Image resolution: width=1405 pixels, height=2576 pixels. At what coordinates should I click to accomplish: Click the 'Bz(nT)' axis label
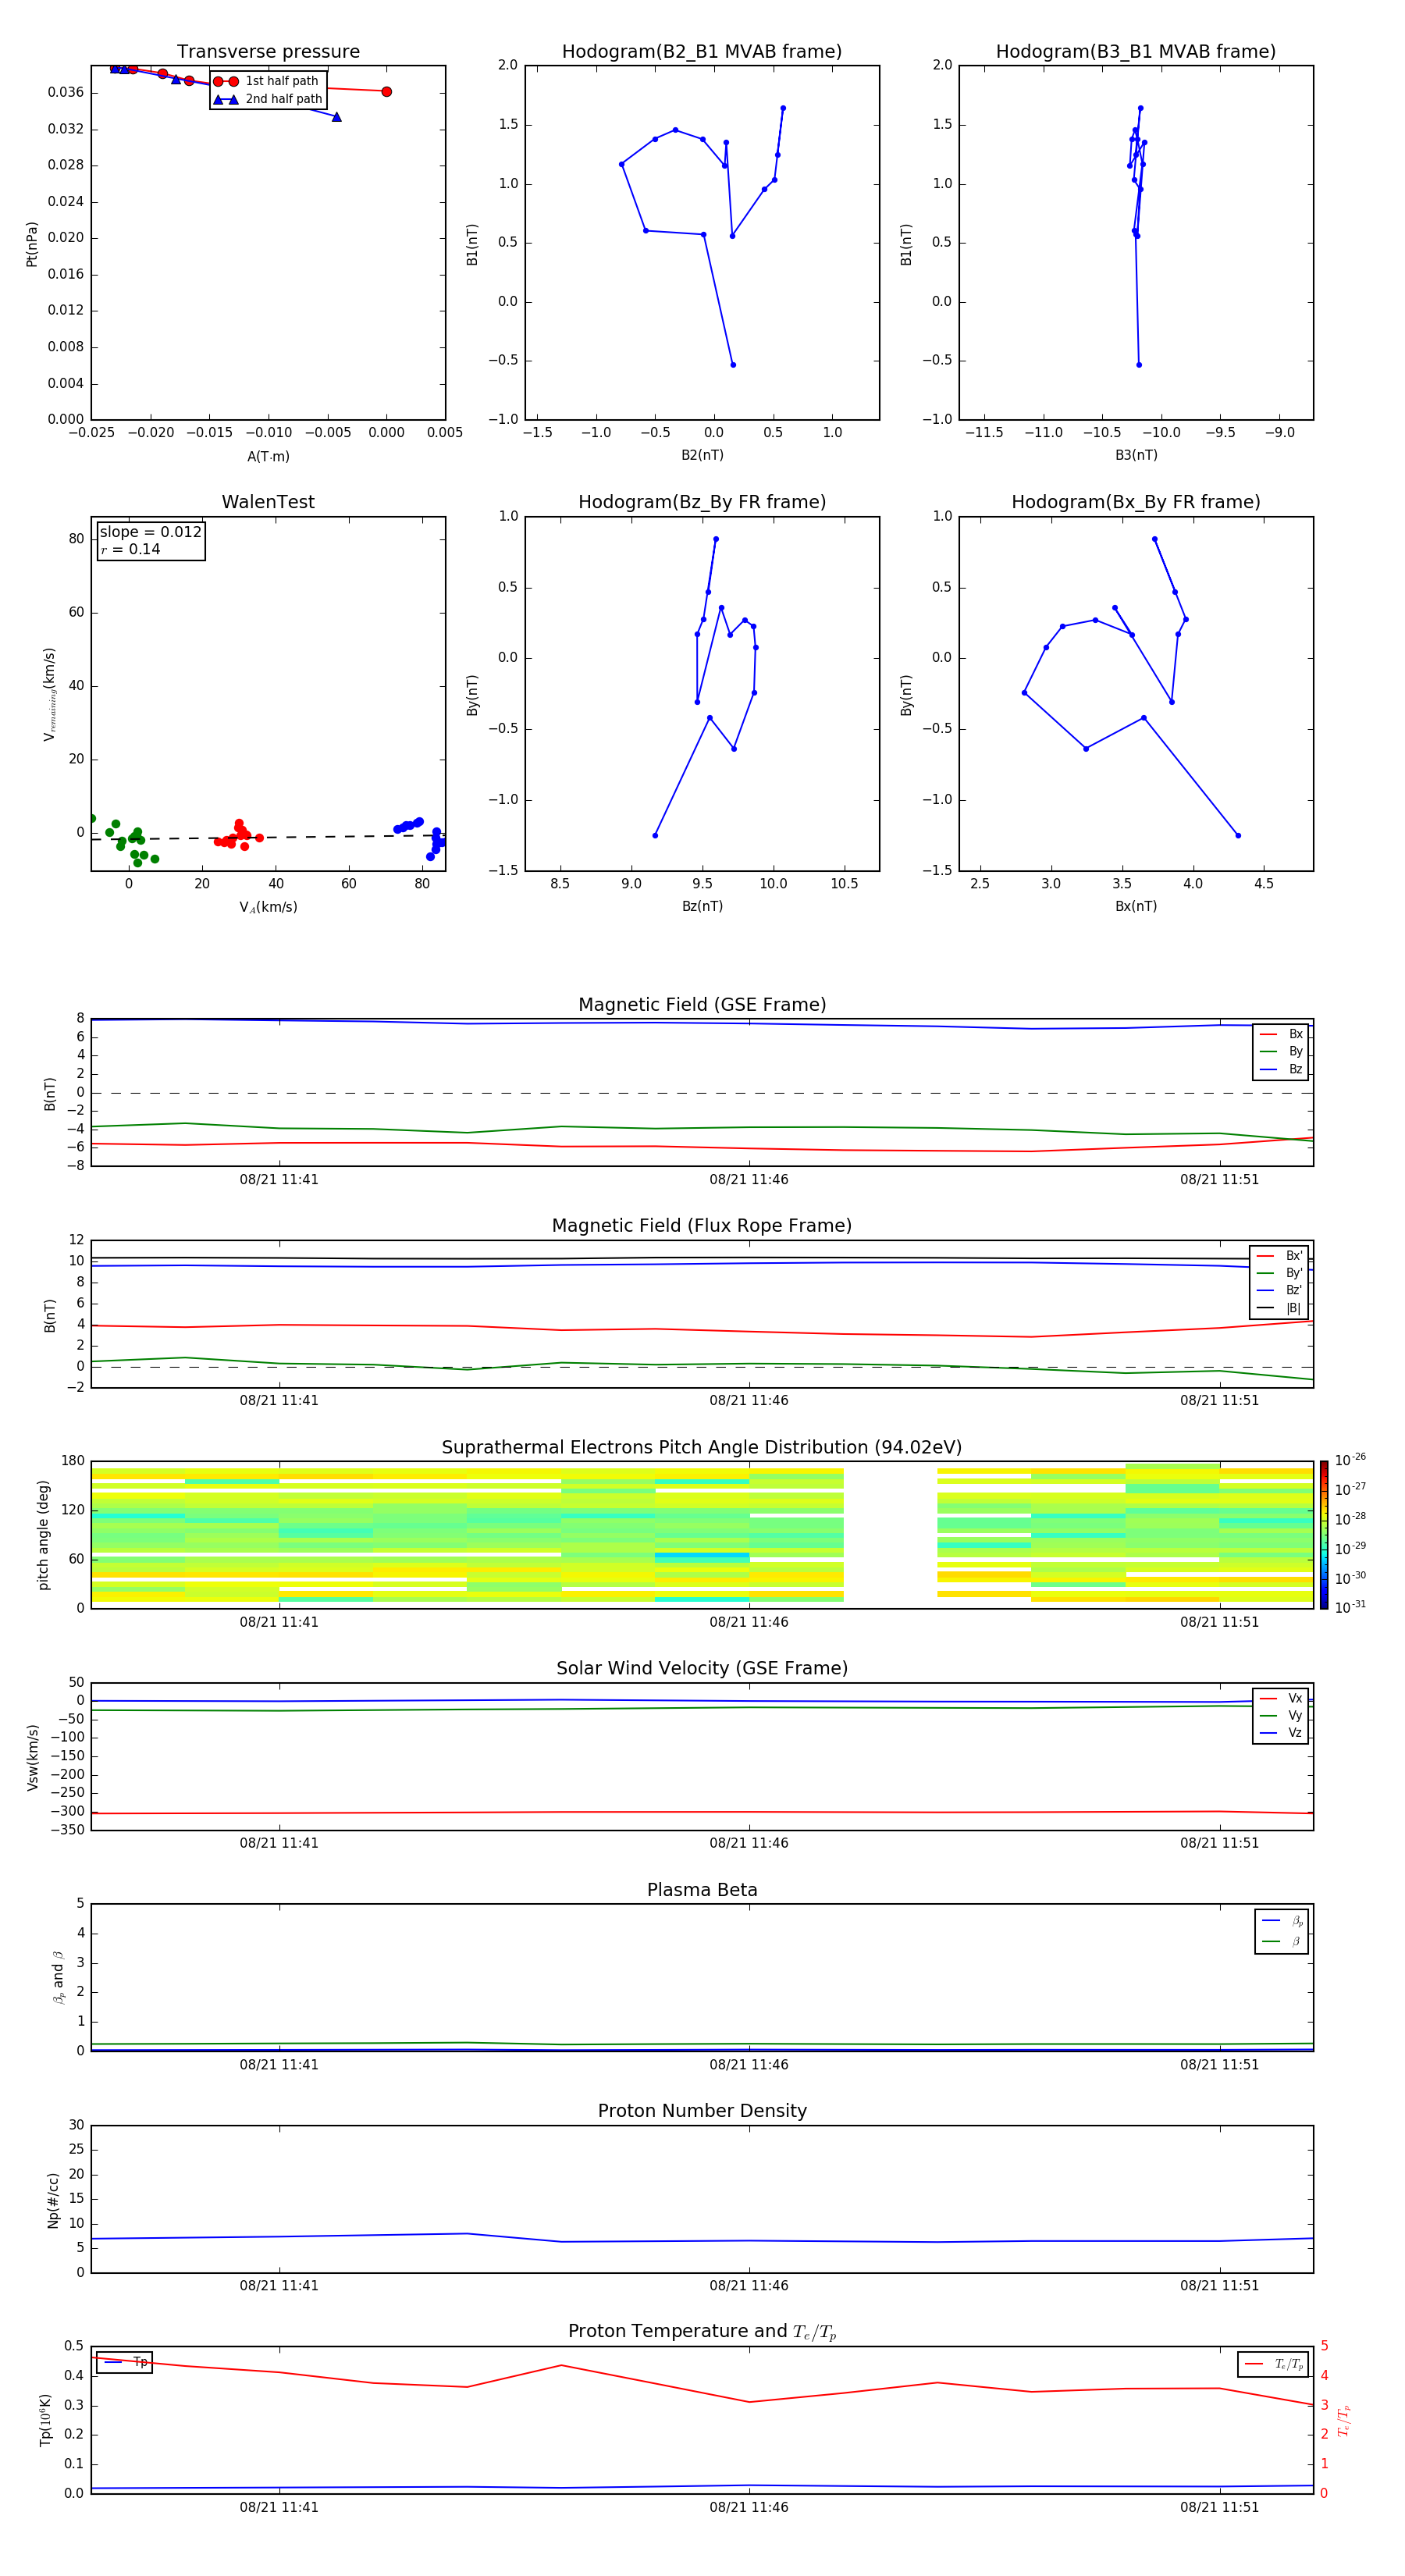point(702,906)
